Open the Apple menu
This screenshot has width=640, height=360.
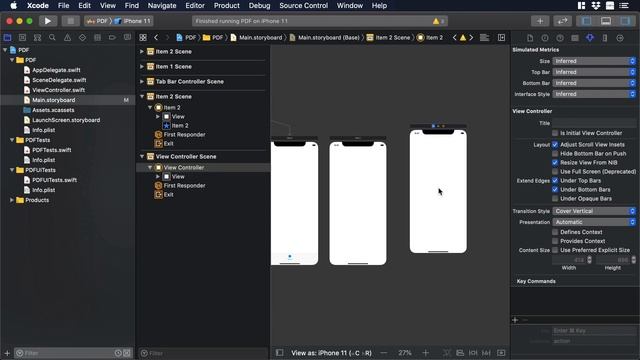[13, 6]
